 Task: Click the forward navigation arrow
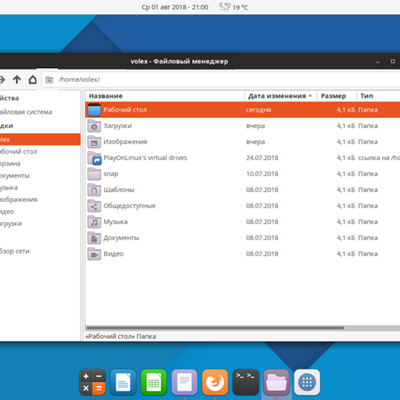tap(2, 79)
